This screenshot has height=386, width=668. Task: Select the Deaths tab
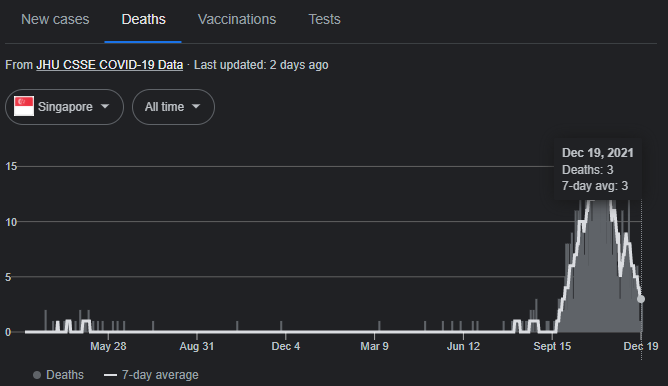tap(143, 19)
